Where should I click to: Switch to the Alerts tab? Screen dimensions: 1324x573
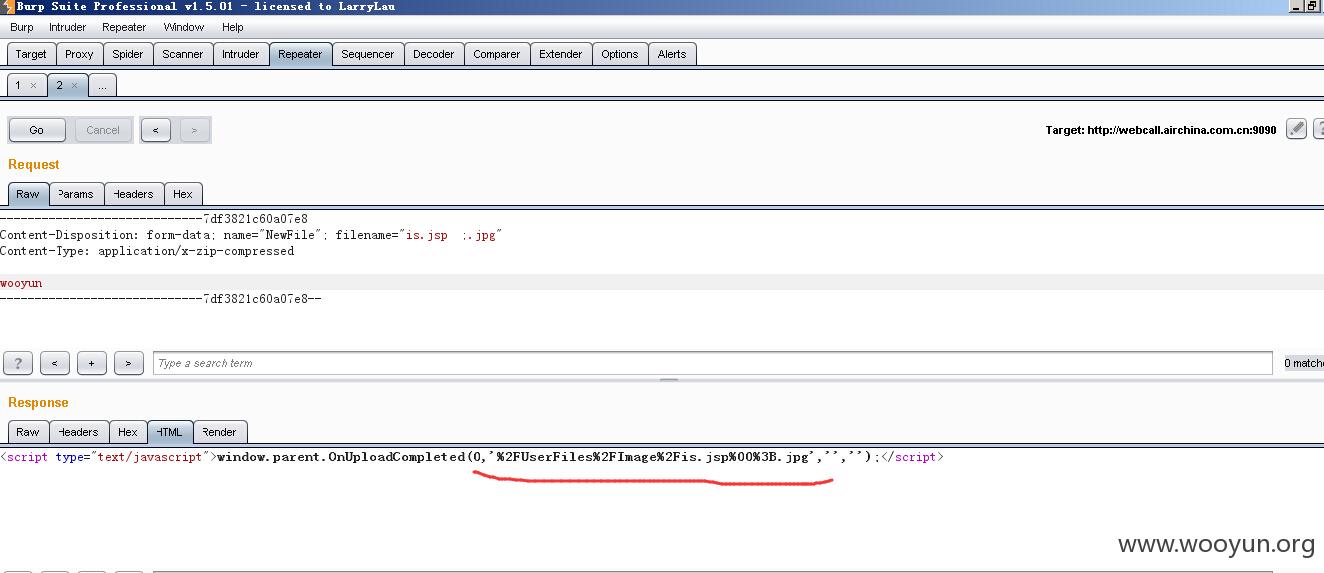click(672, 54)
